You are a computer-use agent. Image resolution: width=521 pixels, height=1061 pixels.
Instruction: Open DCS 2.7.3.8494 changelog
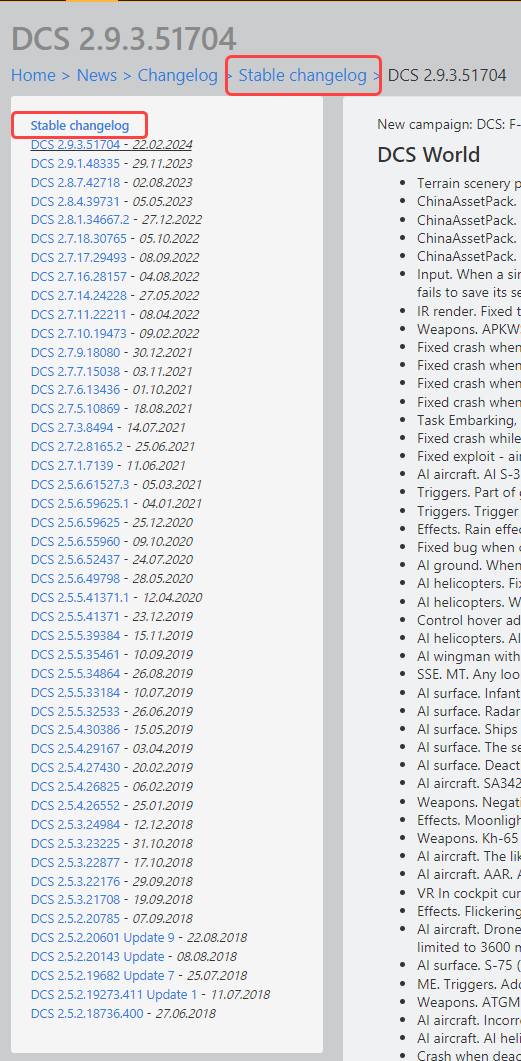point(72,428)
